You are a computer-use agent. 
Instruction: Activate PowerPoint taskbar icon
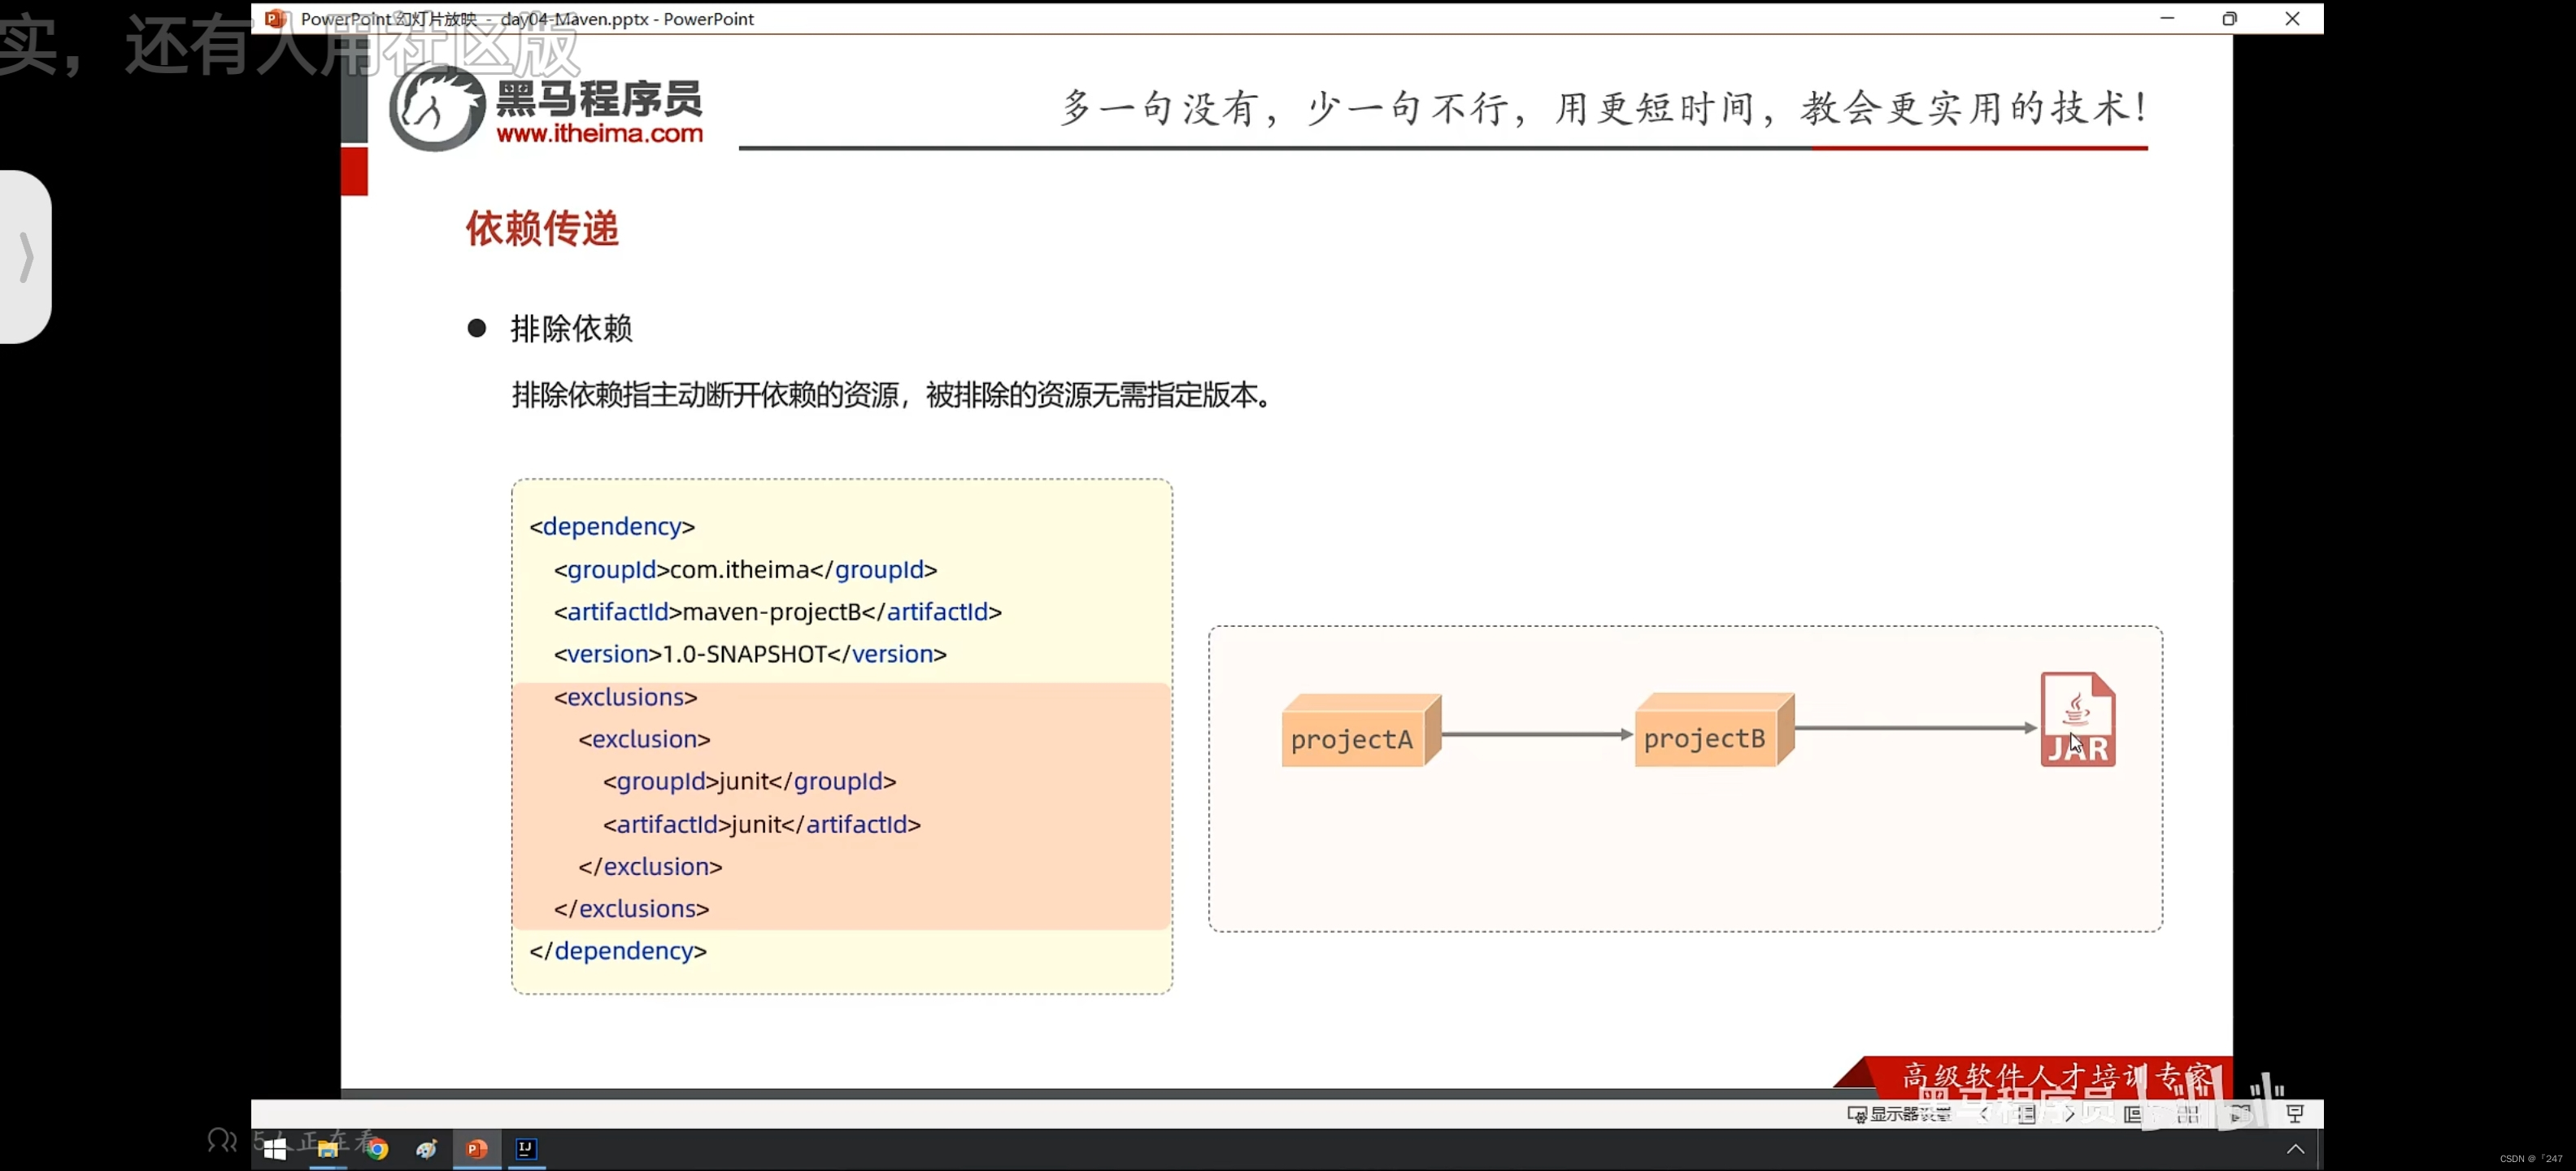coord(477,1149)
